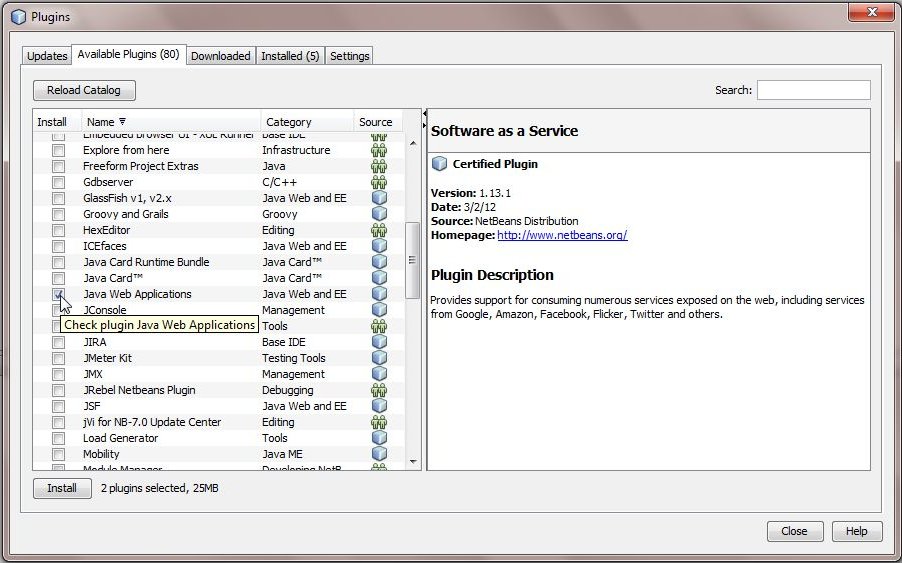This screenshot has height=563, width=902.
Task: Focus the Search input field
Action: (813, 90)
